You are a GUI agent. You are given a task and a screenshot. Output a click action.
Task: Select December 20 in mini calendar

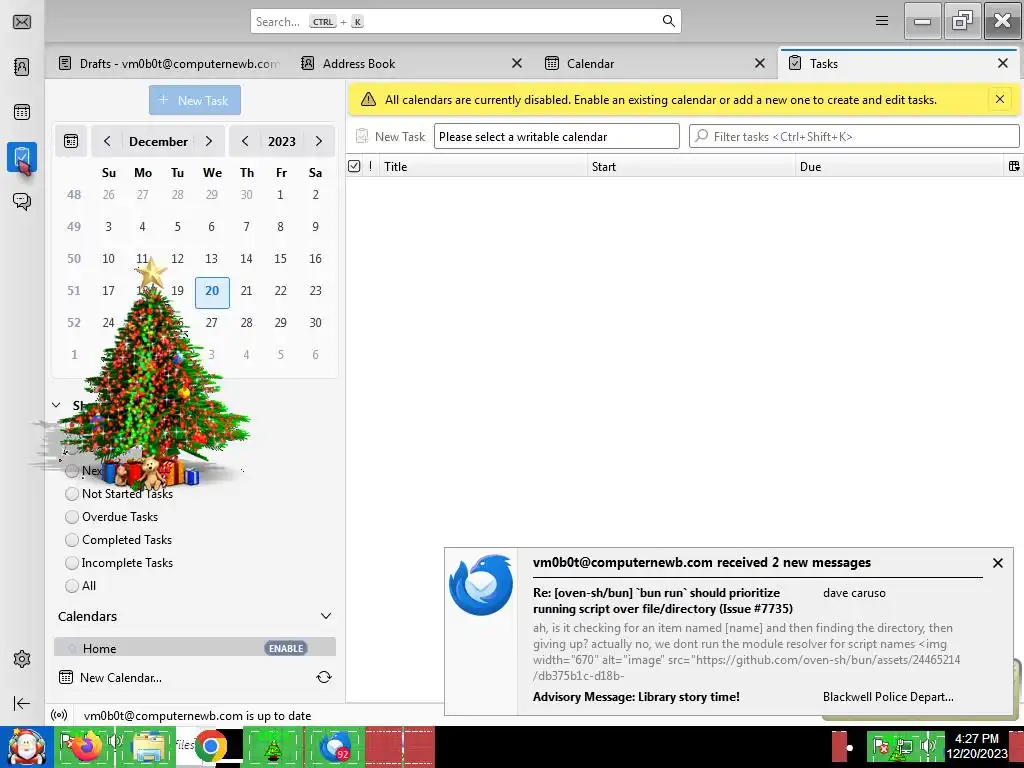[212, 291]
